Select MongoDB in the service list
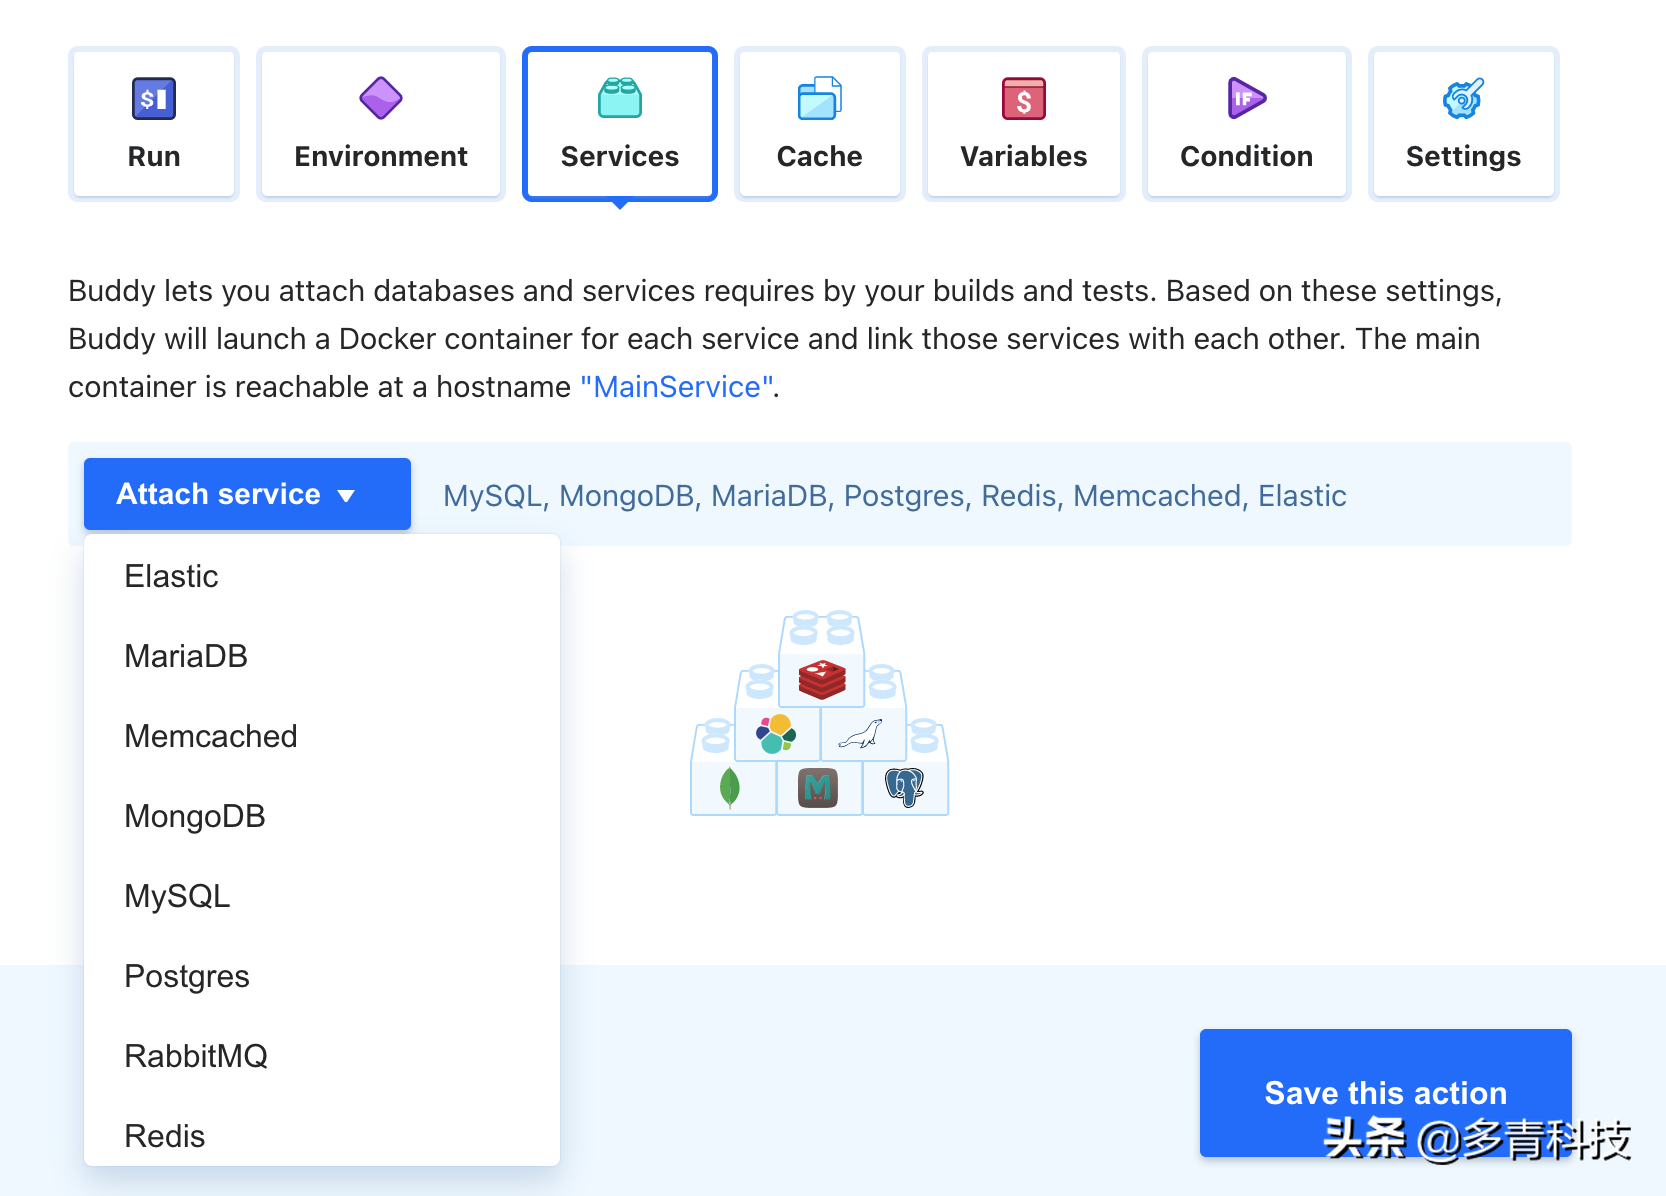 pos(322,816)
